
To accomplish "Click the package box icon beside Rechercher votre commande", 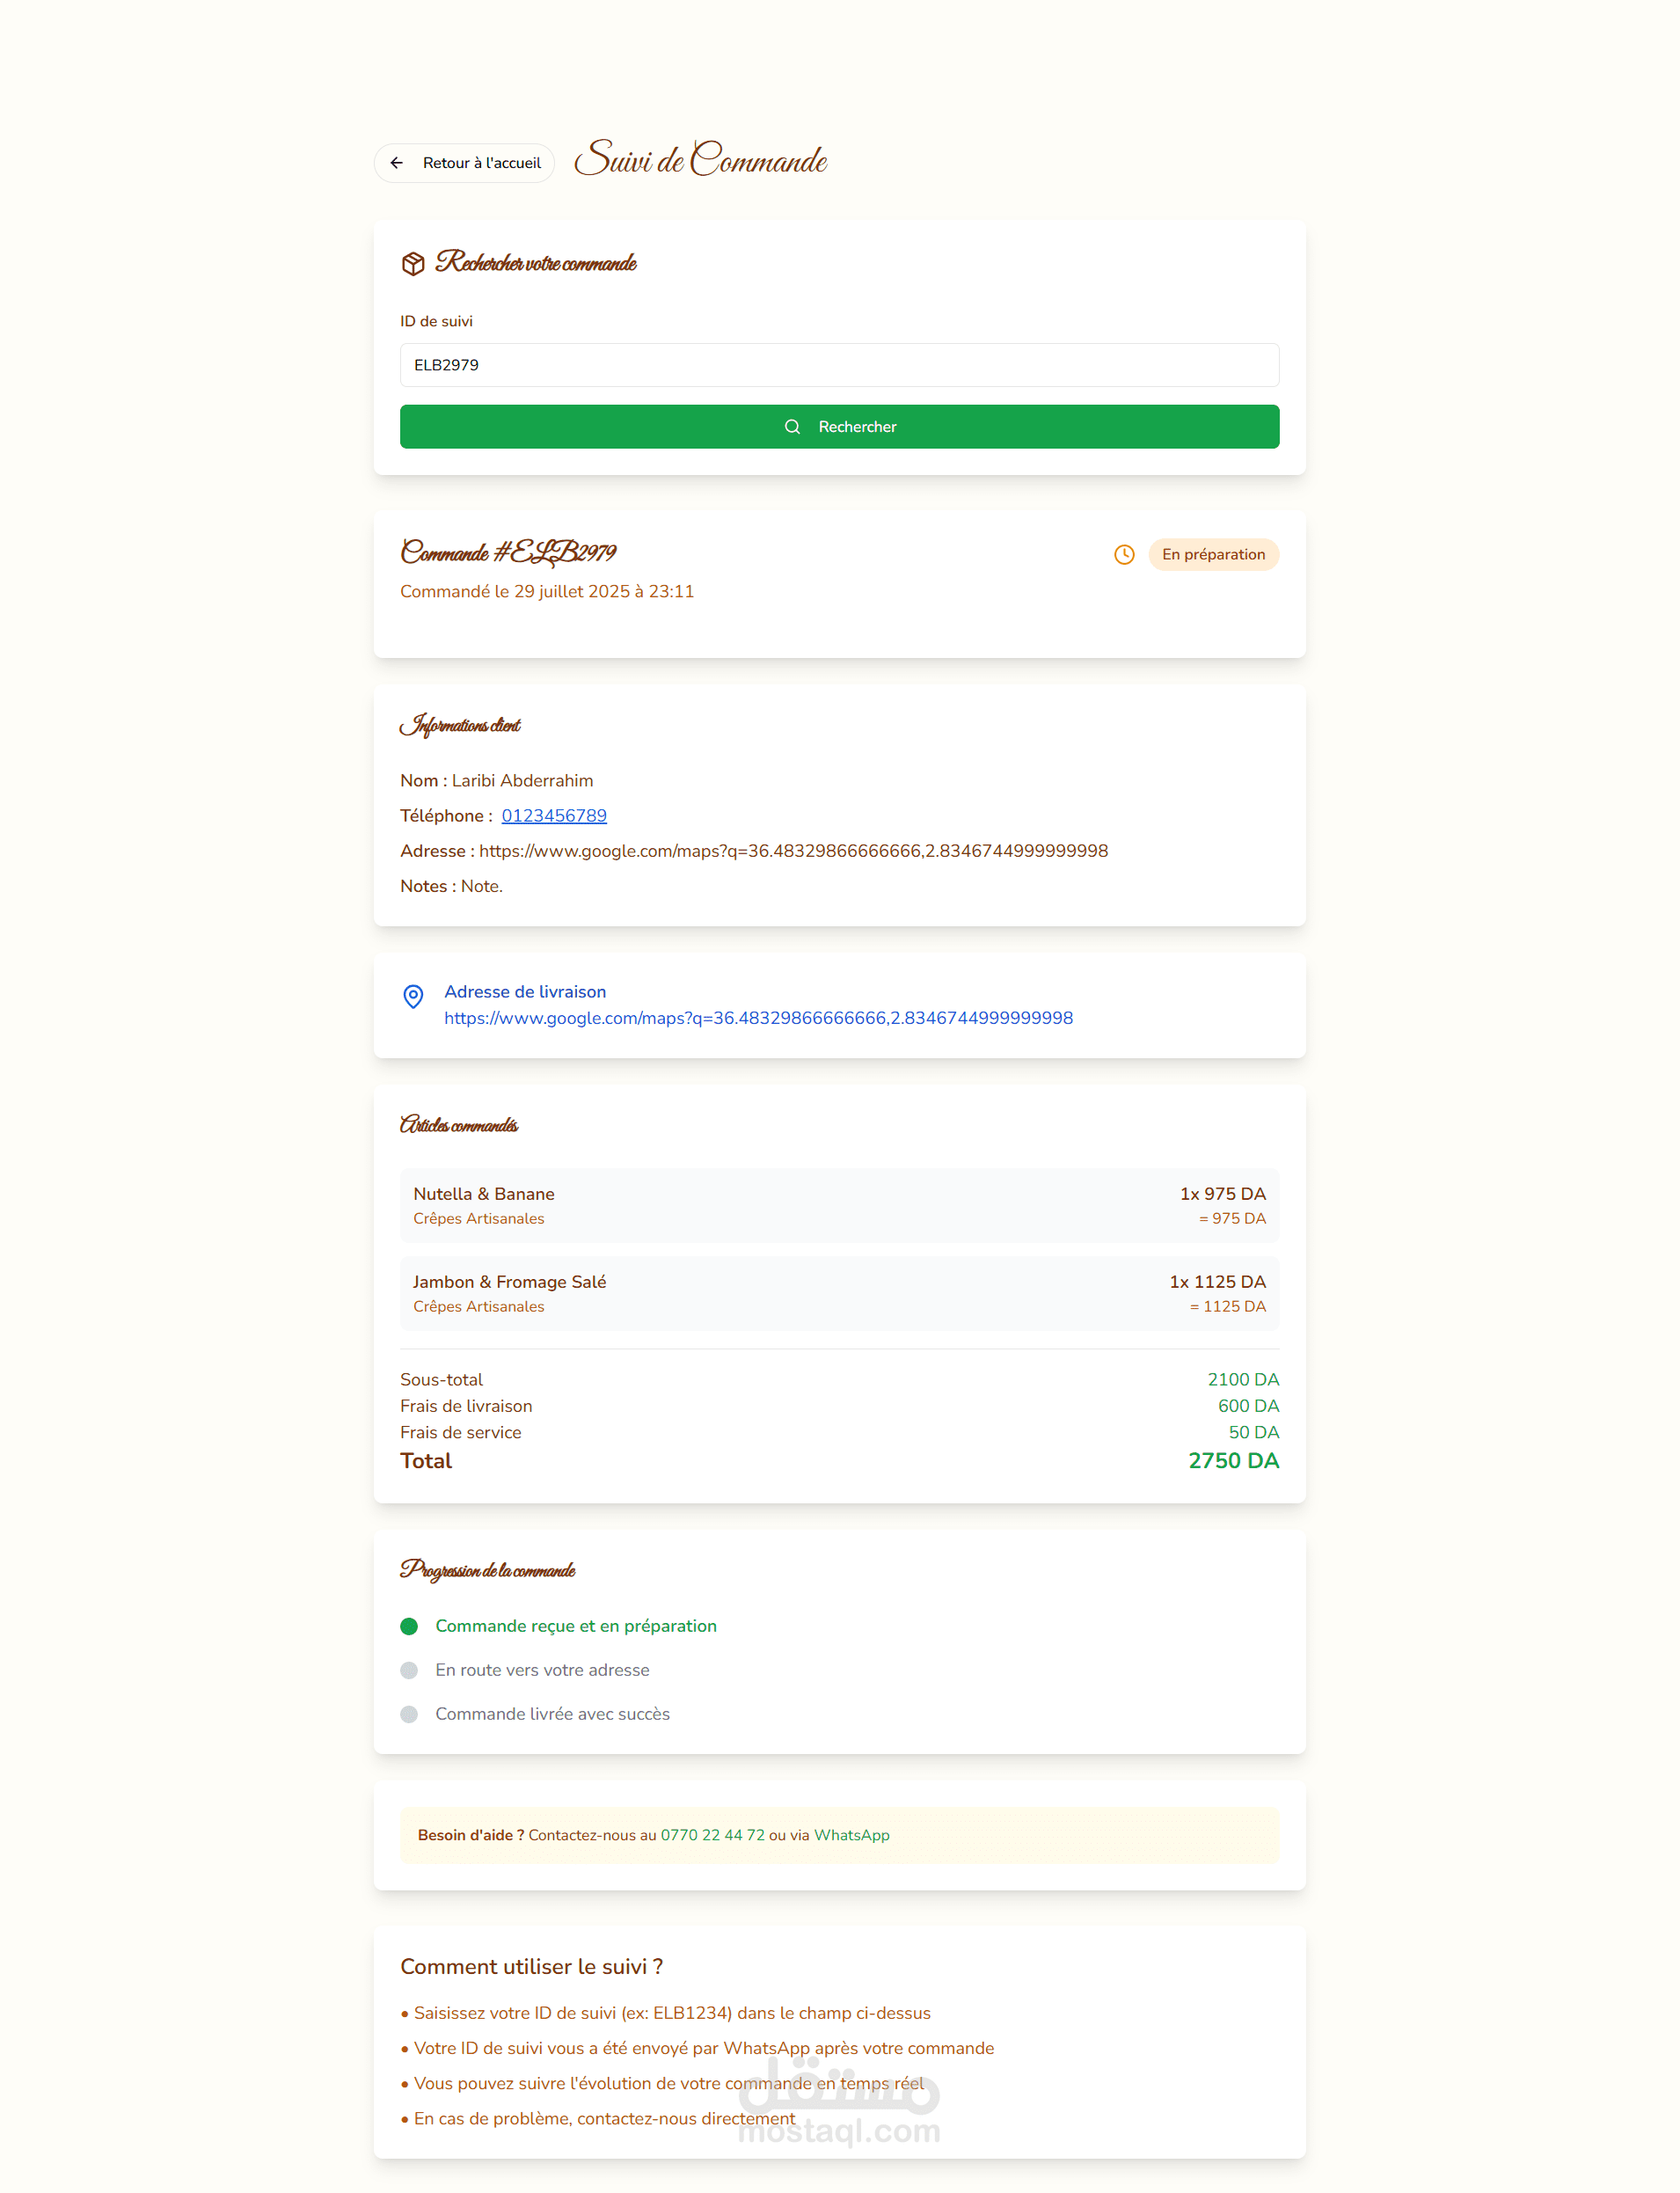I will point(413,264).
